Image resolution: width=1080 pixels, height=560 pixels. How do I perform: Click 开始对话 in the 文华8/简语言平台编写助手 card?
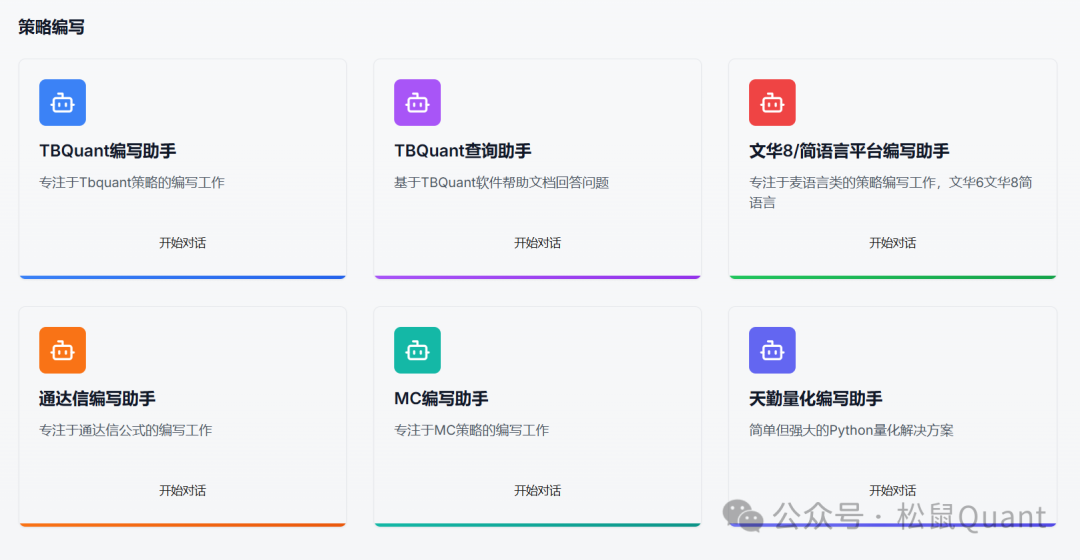893,242
